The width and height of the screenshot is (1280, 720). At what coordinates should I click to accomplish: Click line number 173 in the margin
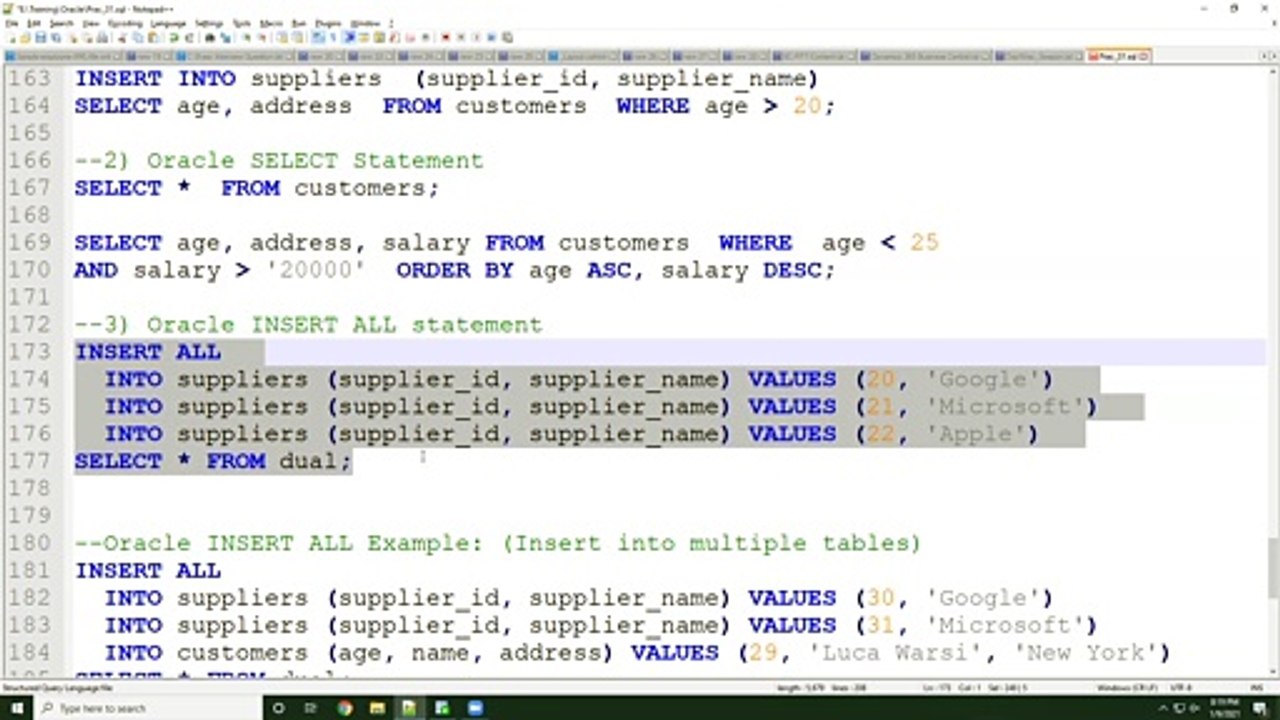click(x=29, y=352)
